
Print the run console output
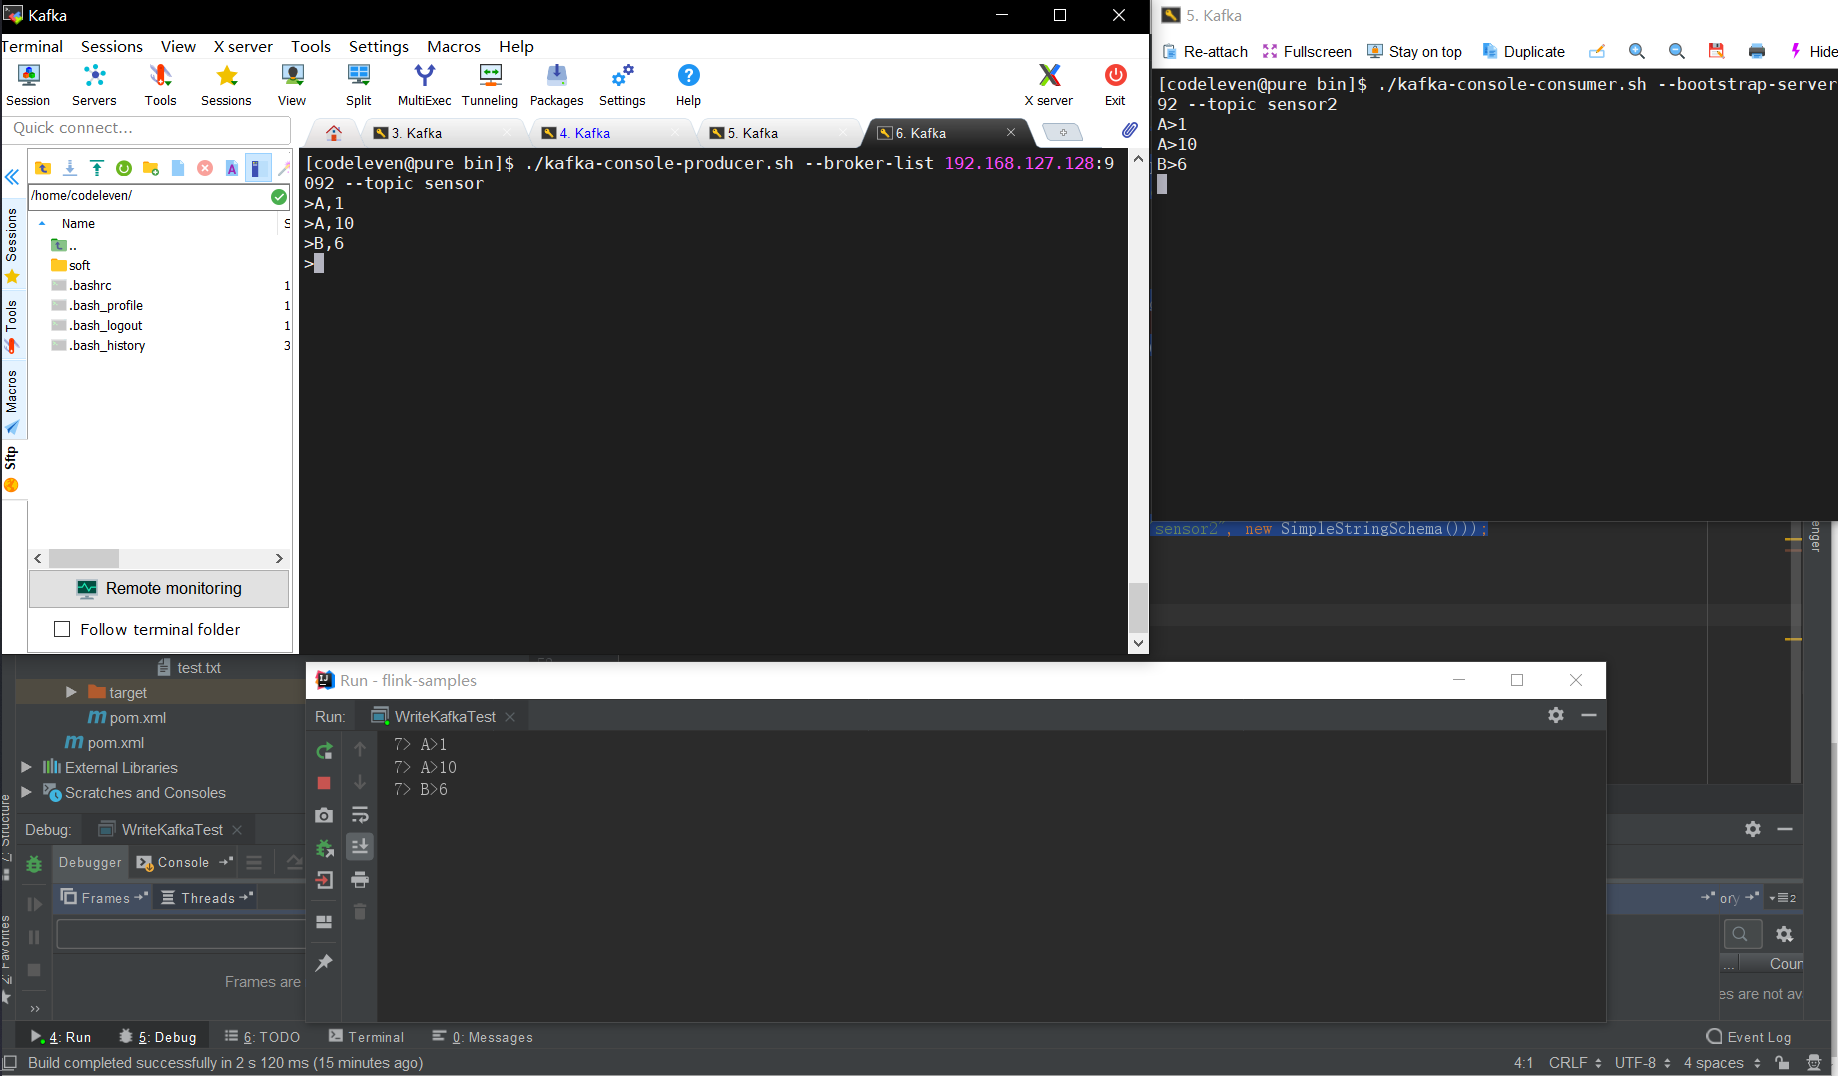(360, 880)
